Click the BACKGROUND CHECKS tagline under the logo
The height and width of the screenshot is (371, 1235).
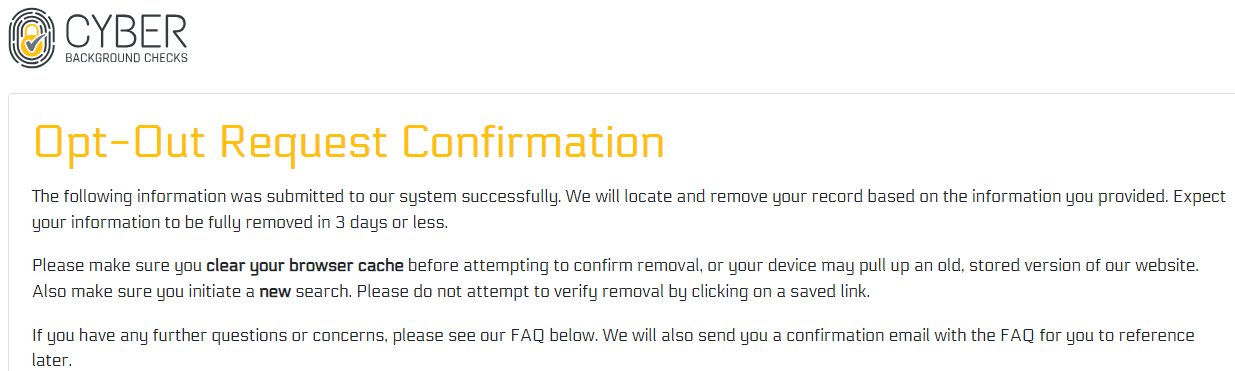tap(126, 58)
